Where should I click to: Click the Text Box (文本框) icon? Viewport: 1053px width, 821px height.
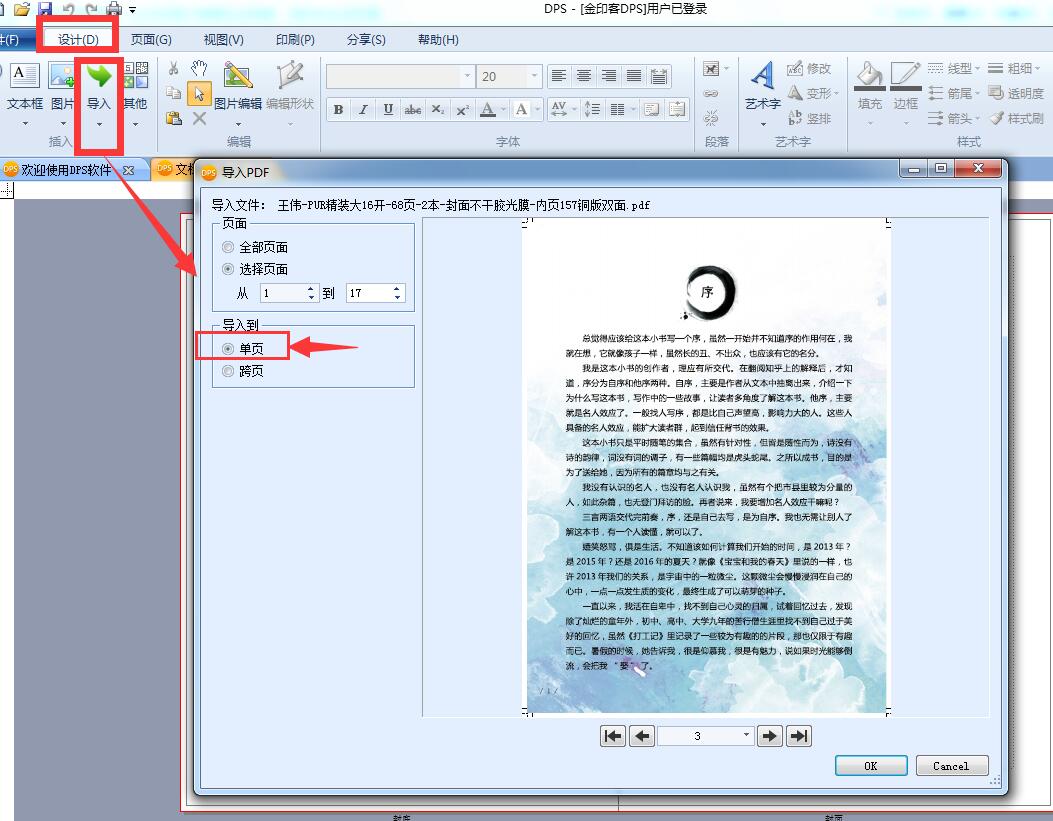[x=24, y=75]
